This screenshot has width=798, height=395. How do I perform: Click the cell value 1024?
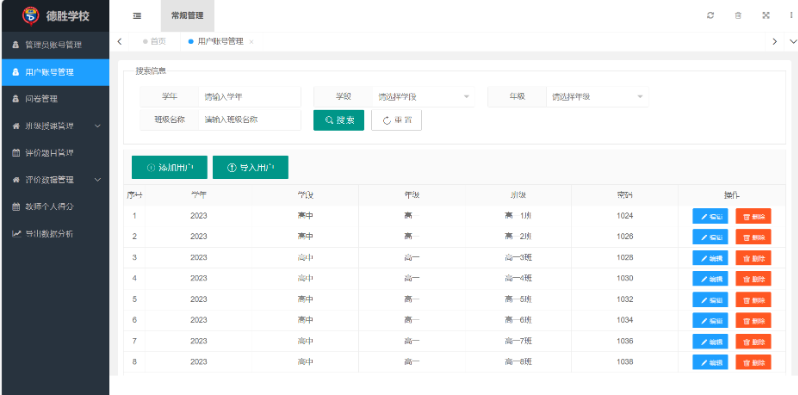624,216
